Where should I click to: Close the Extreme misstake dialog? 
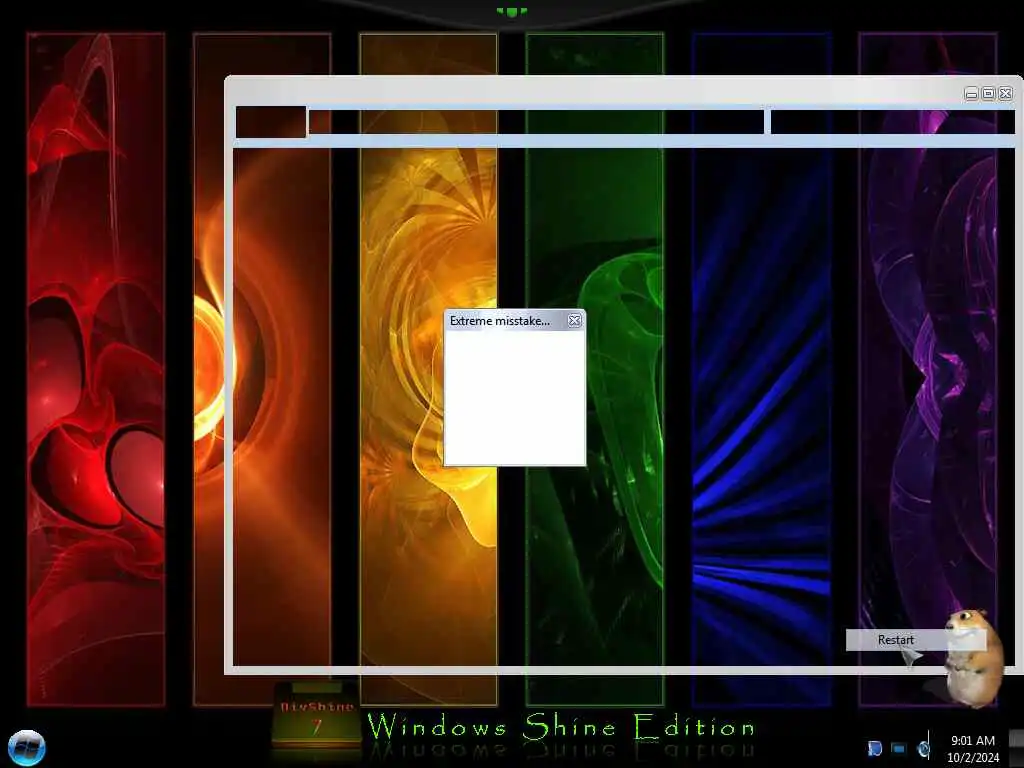click(x=574, y=321)
